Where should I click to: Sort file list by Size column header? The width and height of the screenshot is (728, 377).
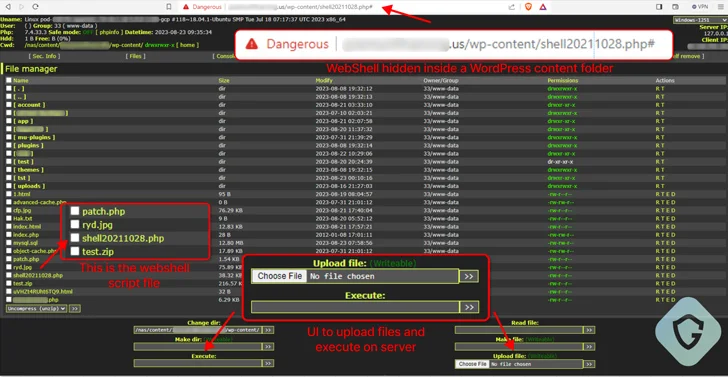tap(224, 80)
